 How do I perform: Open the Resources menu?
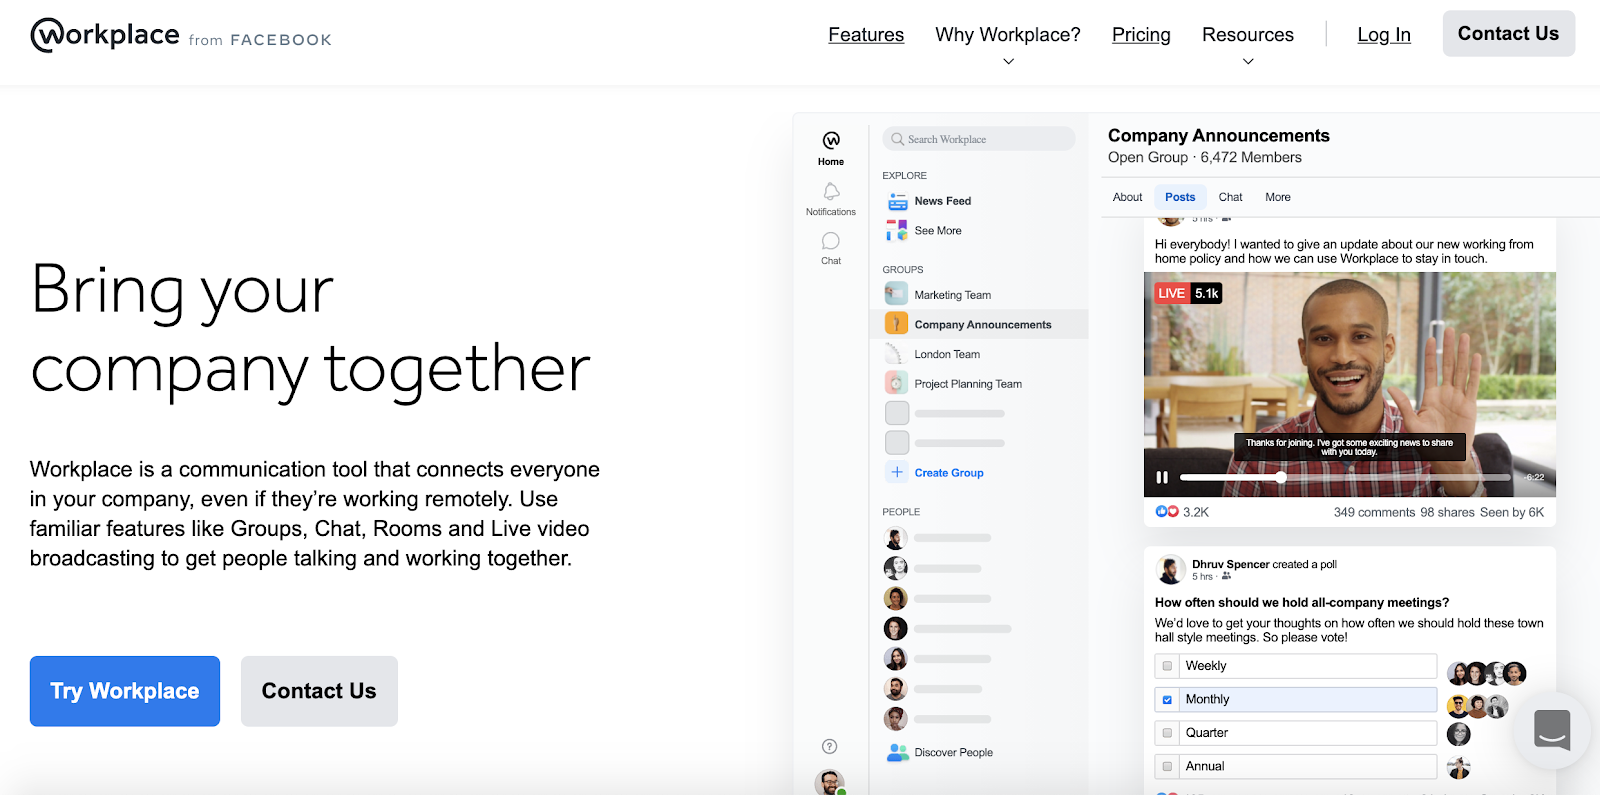pyautogui.click(x=1248, y=35)
